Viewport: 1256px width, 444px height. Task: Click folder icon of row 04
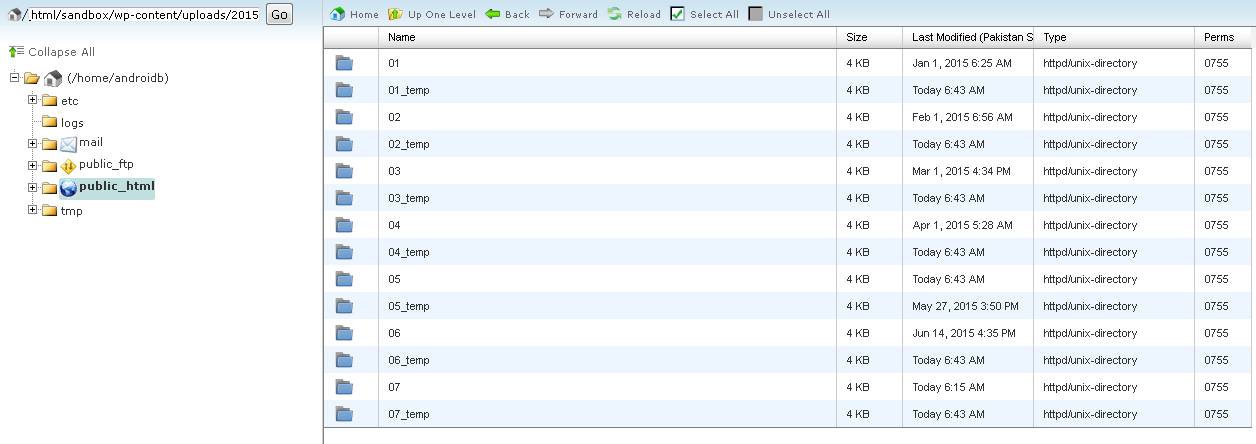point(344,225)
